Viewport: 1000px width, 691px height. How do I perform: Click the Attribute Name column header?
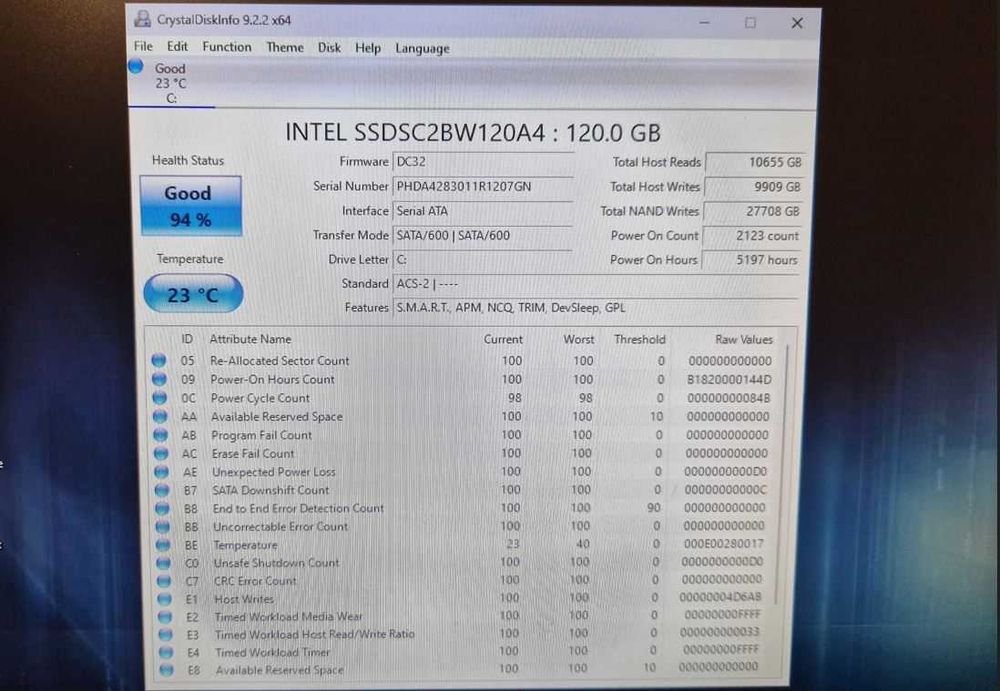coord(250,339)
